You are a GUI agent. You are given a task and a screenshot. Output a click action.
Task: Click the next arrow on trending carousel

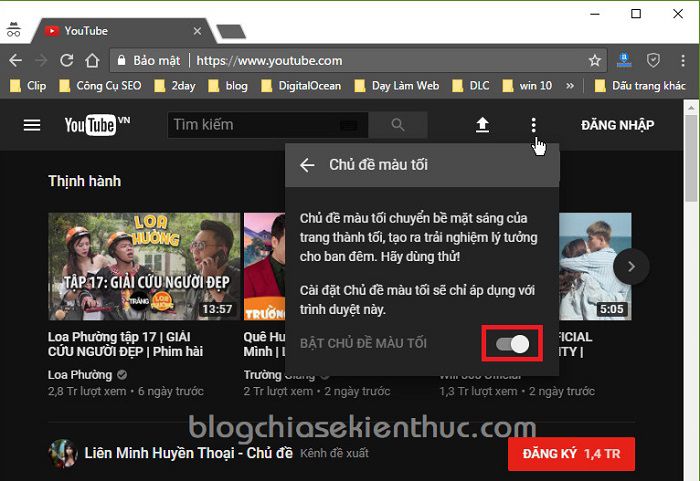click(x=631, y=267)
